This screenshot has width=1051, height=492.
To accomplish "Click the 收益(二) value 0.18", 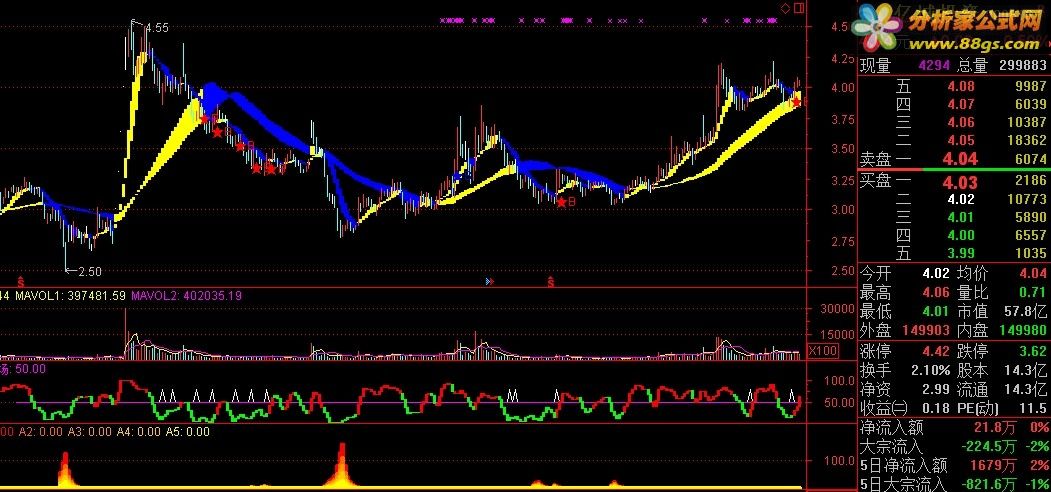I will pos(935,409).
